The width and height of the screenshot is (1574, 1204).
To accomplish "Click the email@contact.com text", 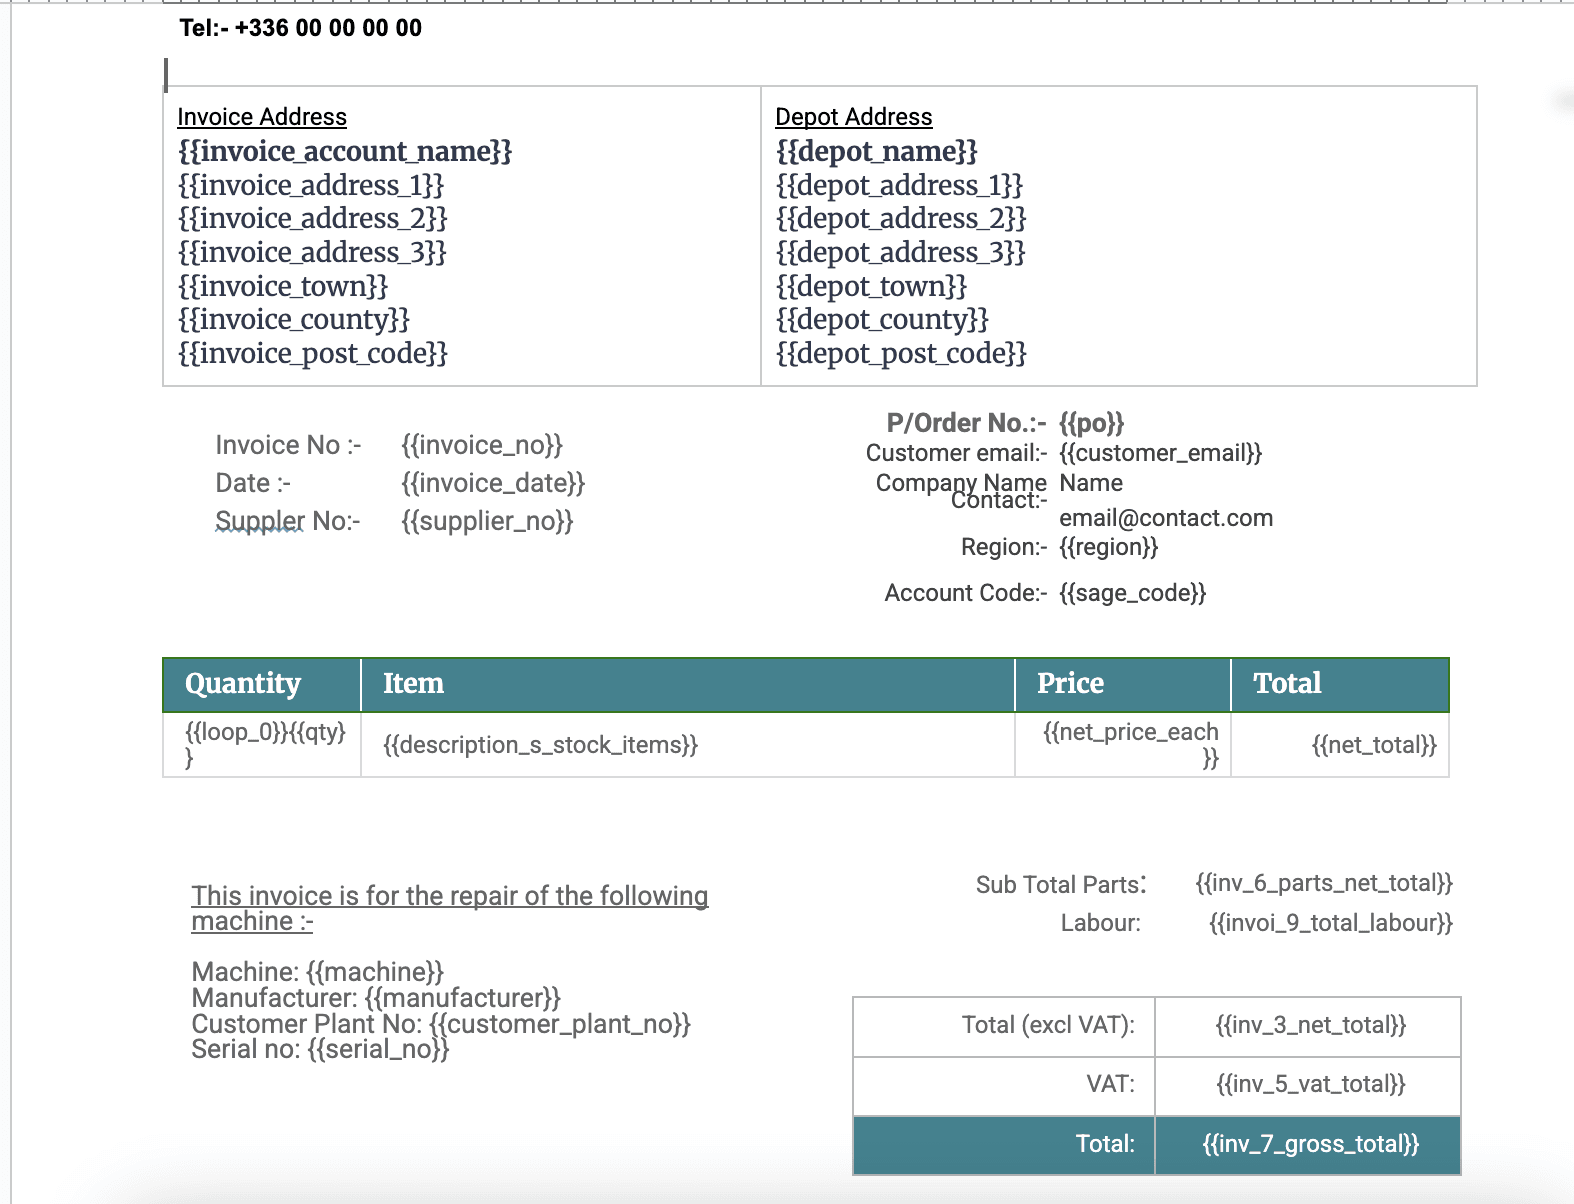I will tap(1166, 518).
